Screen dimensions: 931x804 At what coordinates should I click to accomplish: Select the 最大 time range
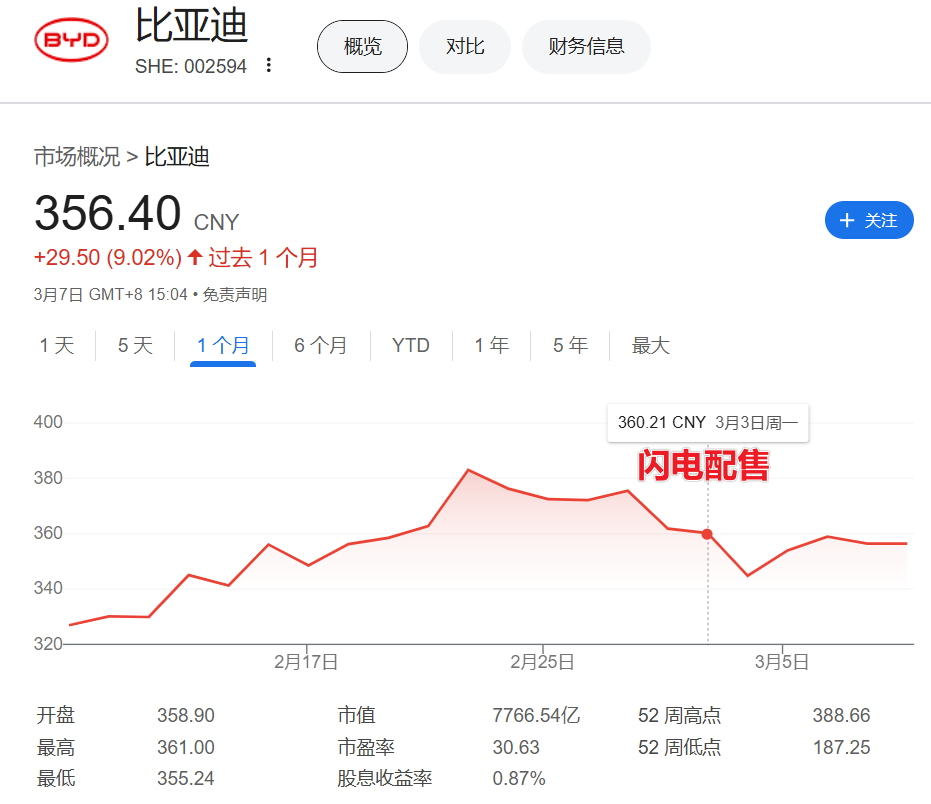651,346
